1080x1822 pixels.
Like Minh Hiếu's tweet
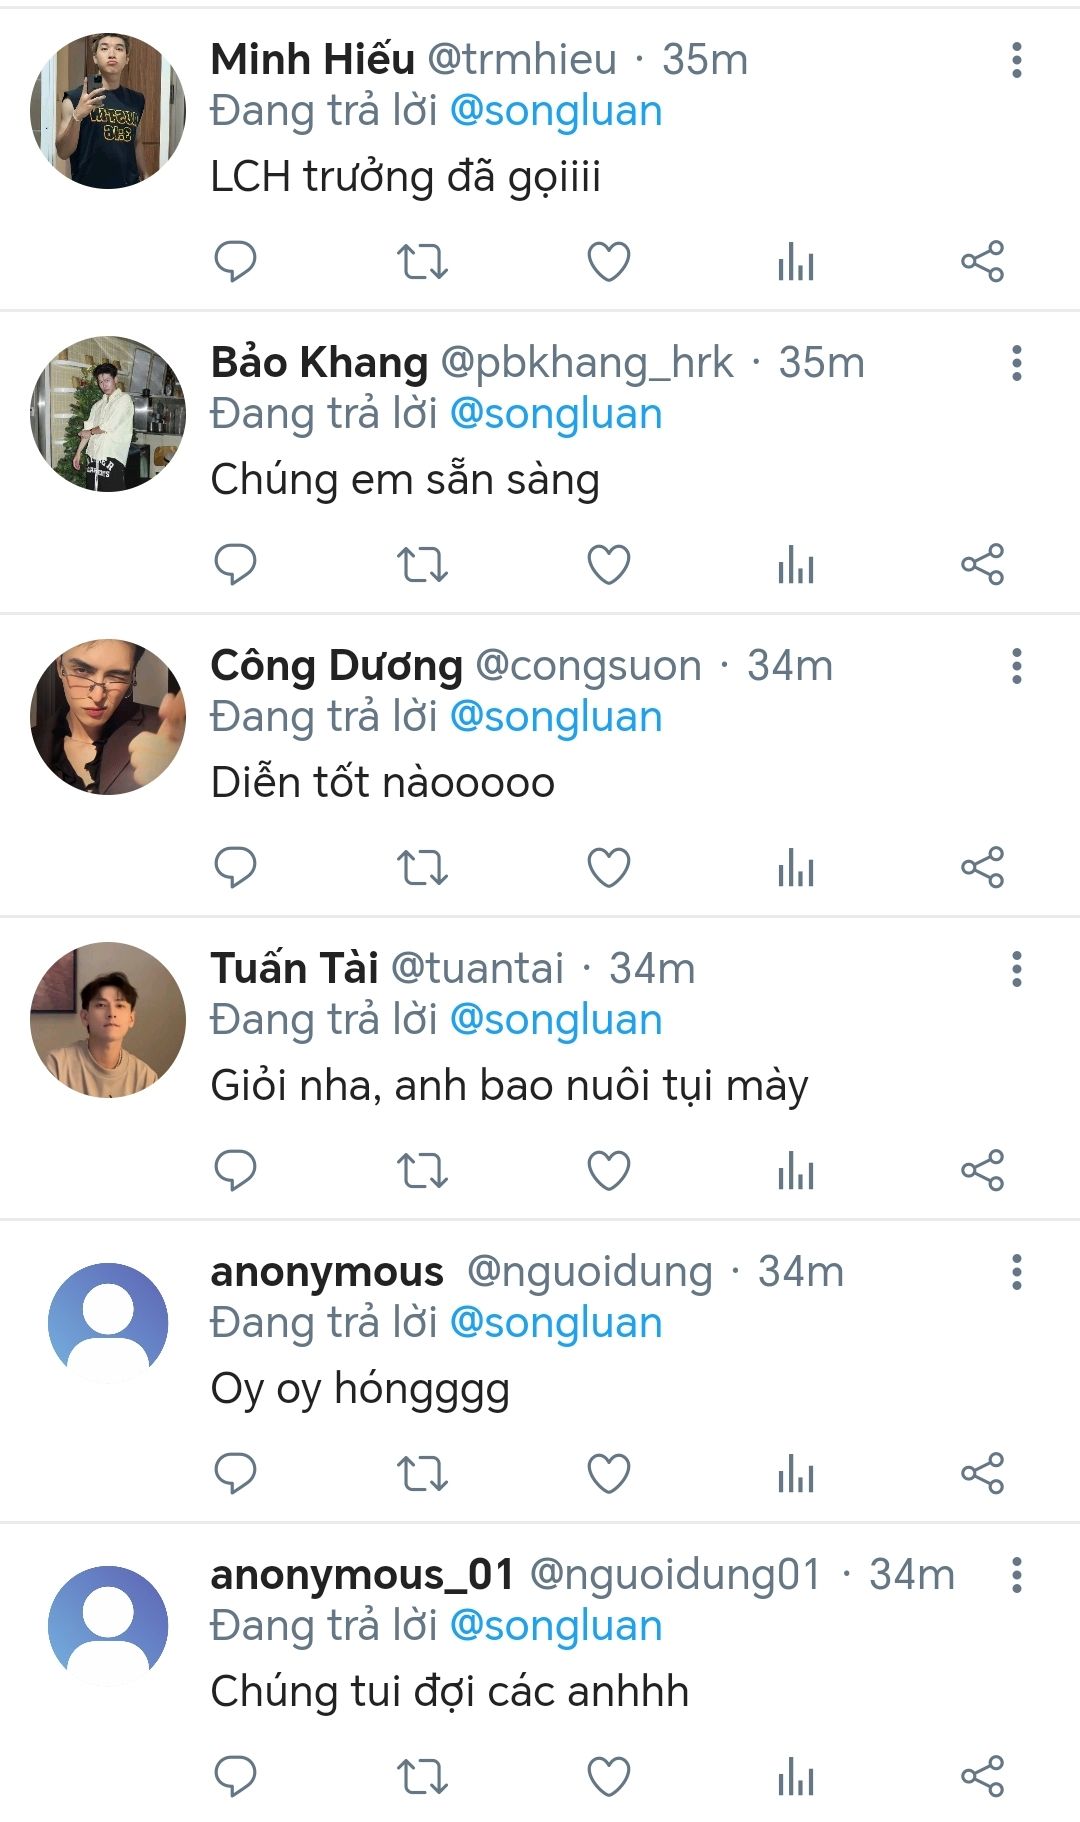[608, 261]
